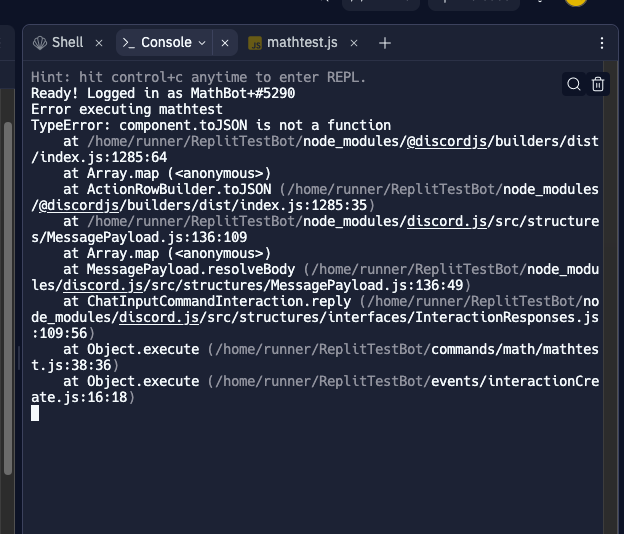Clear the console with the trash icon
This screenshot has height=534, width=624.
tap(598, 84)
